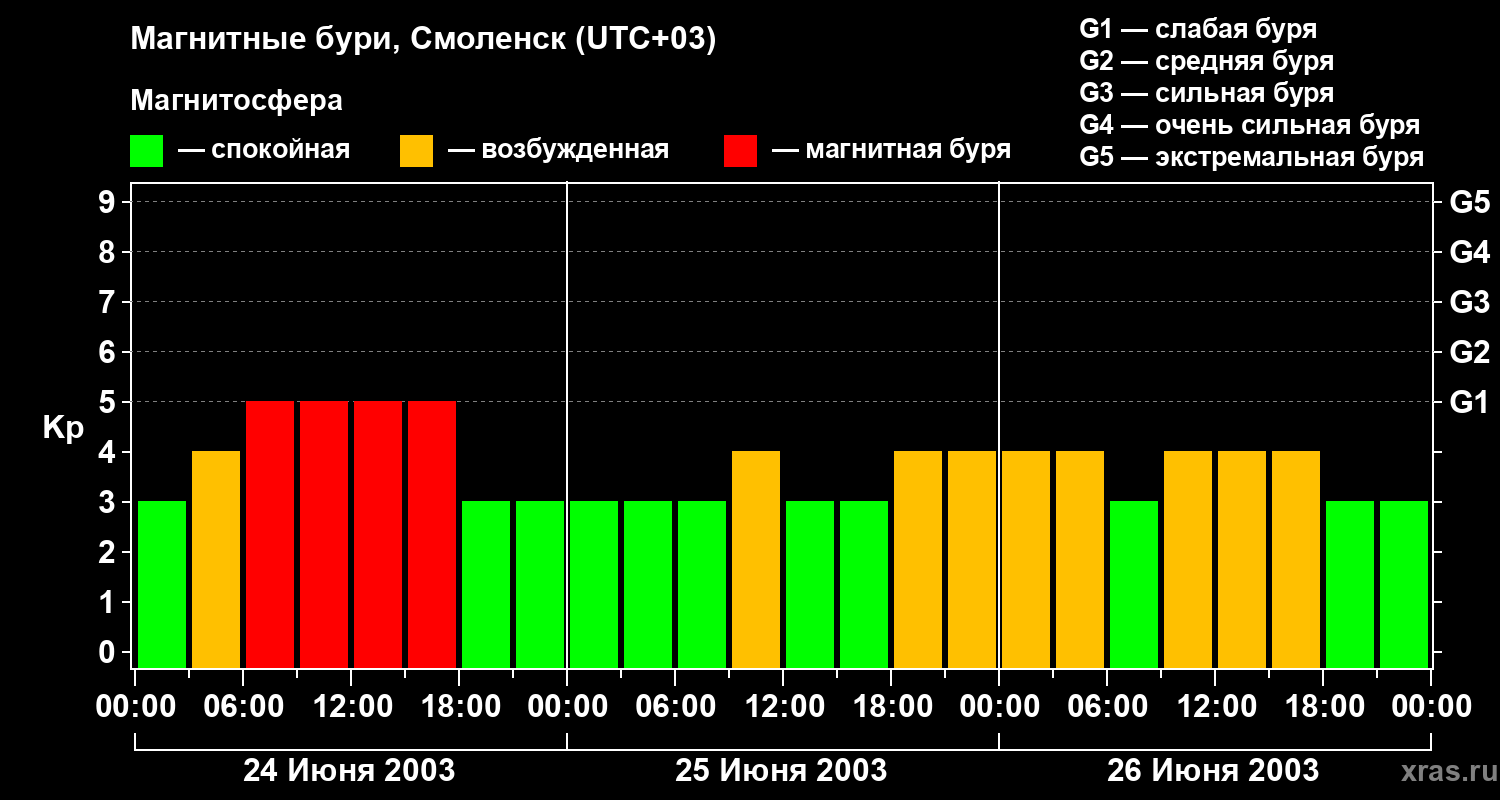Select the green bar for 26 June 21:00–00:00

click(1404, 584)
